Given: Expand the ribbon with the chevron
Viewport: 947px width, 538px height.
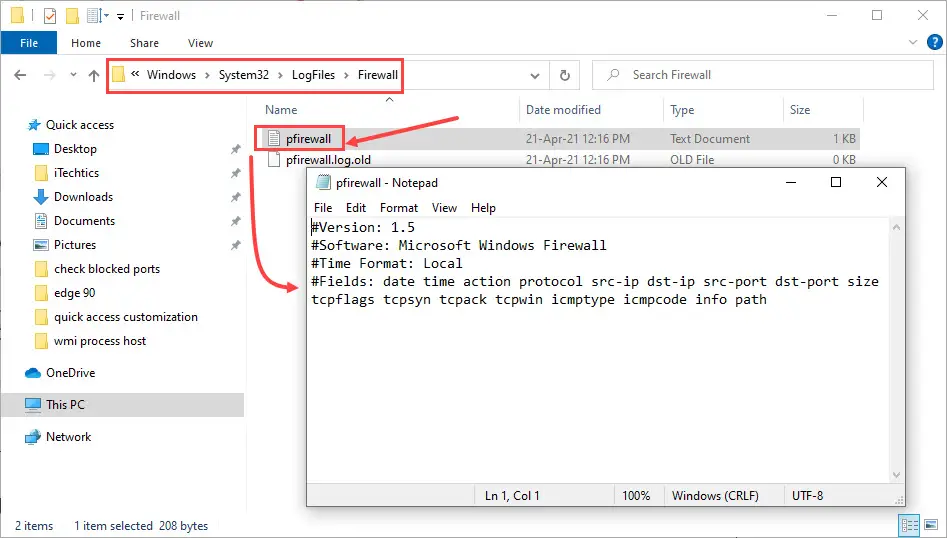Looking at the screenshot, I should point(913,42).
